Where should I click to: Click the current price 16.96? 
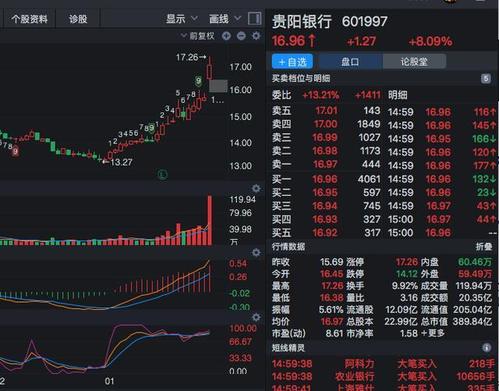[288, 41]
